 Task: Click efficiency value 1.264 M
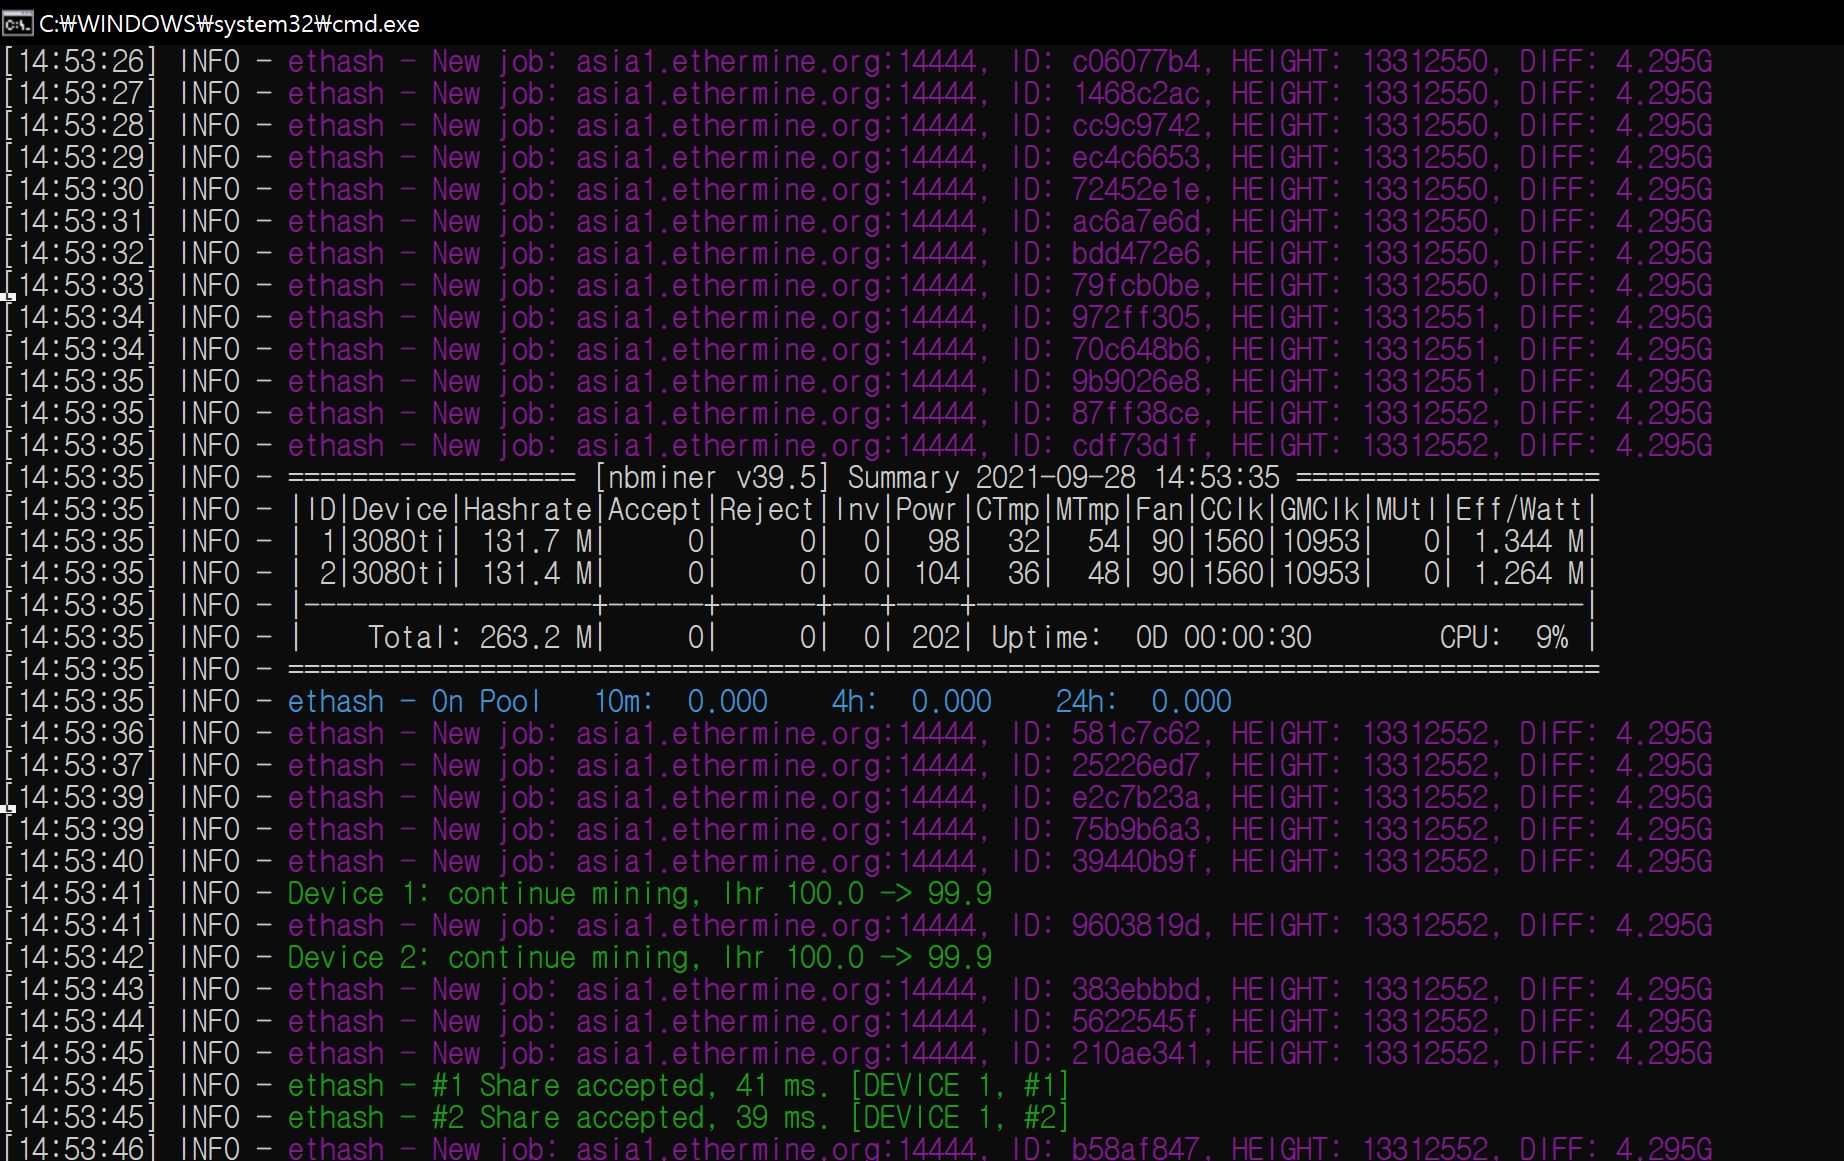click(1528, 574)
